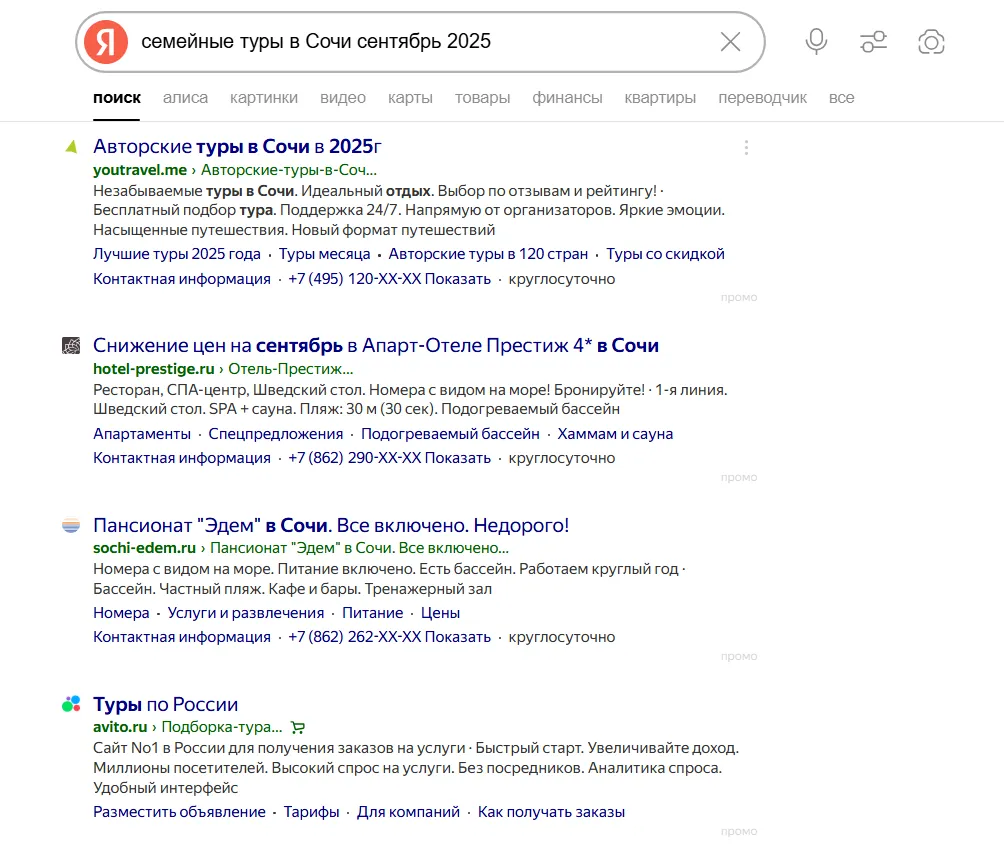Go to the 'карты' tab
The width and height of the screenshot is (1004, 856).
coord(410,98)
